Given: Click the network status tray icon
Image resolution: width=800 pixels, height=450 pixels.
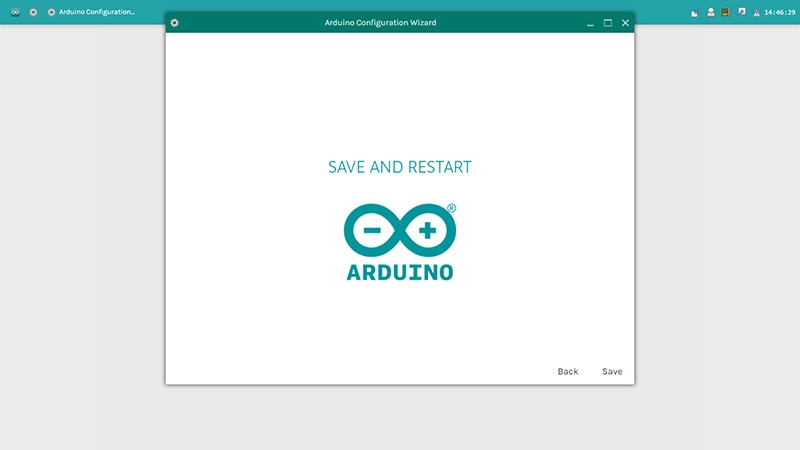Looking at the screenshot, I should coord(695,12).
